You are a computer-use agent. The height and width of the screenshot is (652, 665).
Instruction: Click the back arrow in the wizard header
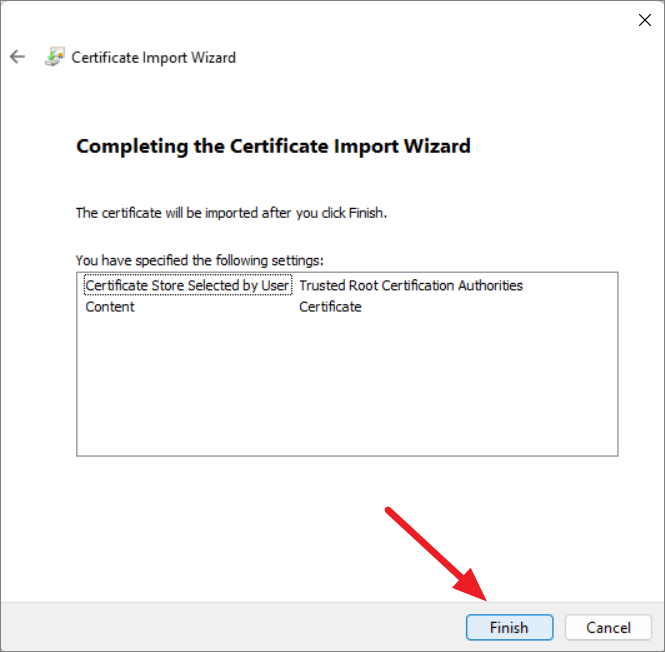(17, 57)
